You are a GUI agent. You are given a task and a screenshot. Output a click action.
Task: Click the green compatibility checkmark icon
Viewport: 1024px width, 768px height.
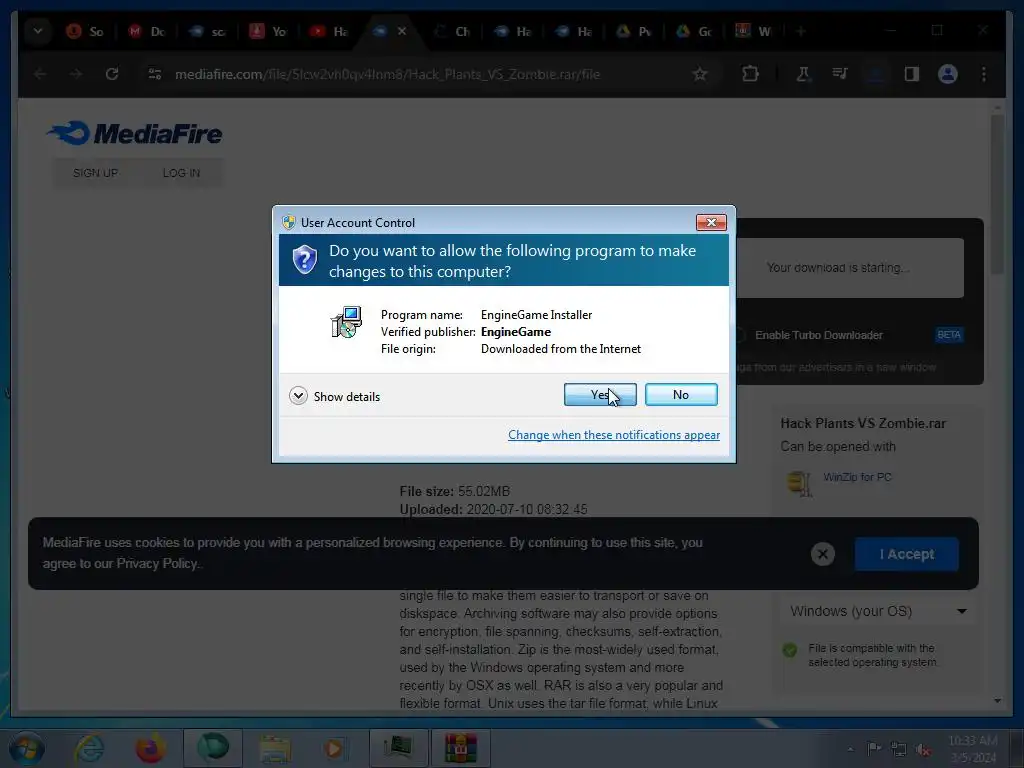click(x=790, y=650)
